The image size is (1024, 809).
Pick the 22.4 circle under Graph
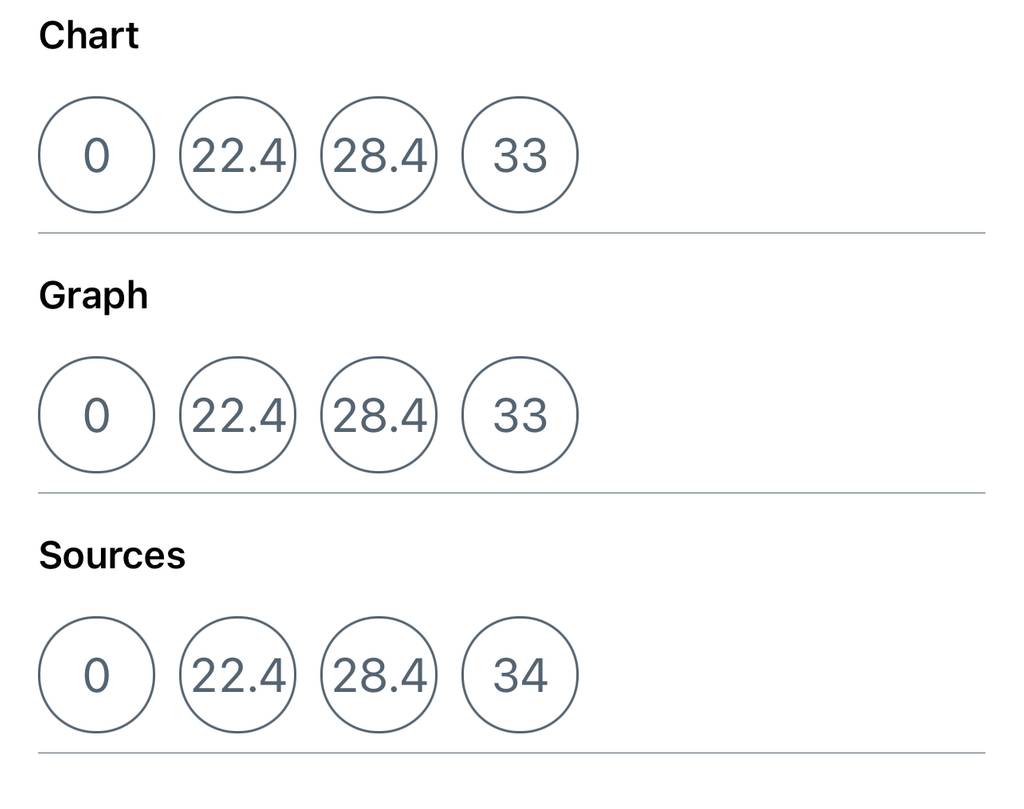238,415
